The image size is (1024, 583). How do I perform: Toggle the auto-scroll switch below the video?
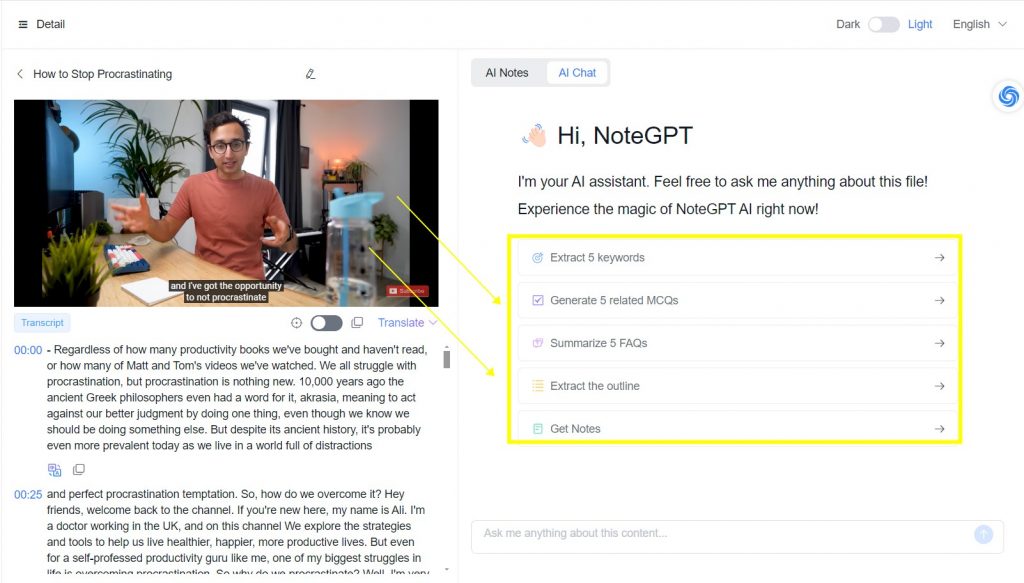pos(325,322)
